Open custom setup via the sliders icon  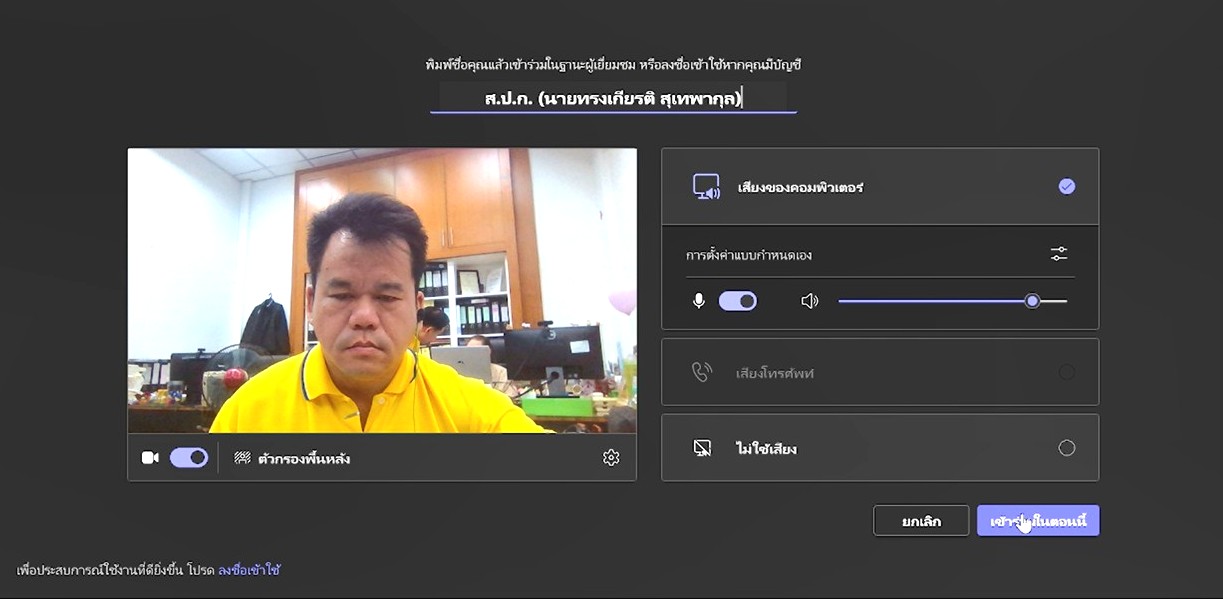1059,254
